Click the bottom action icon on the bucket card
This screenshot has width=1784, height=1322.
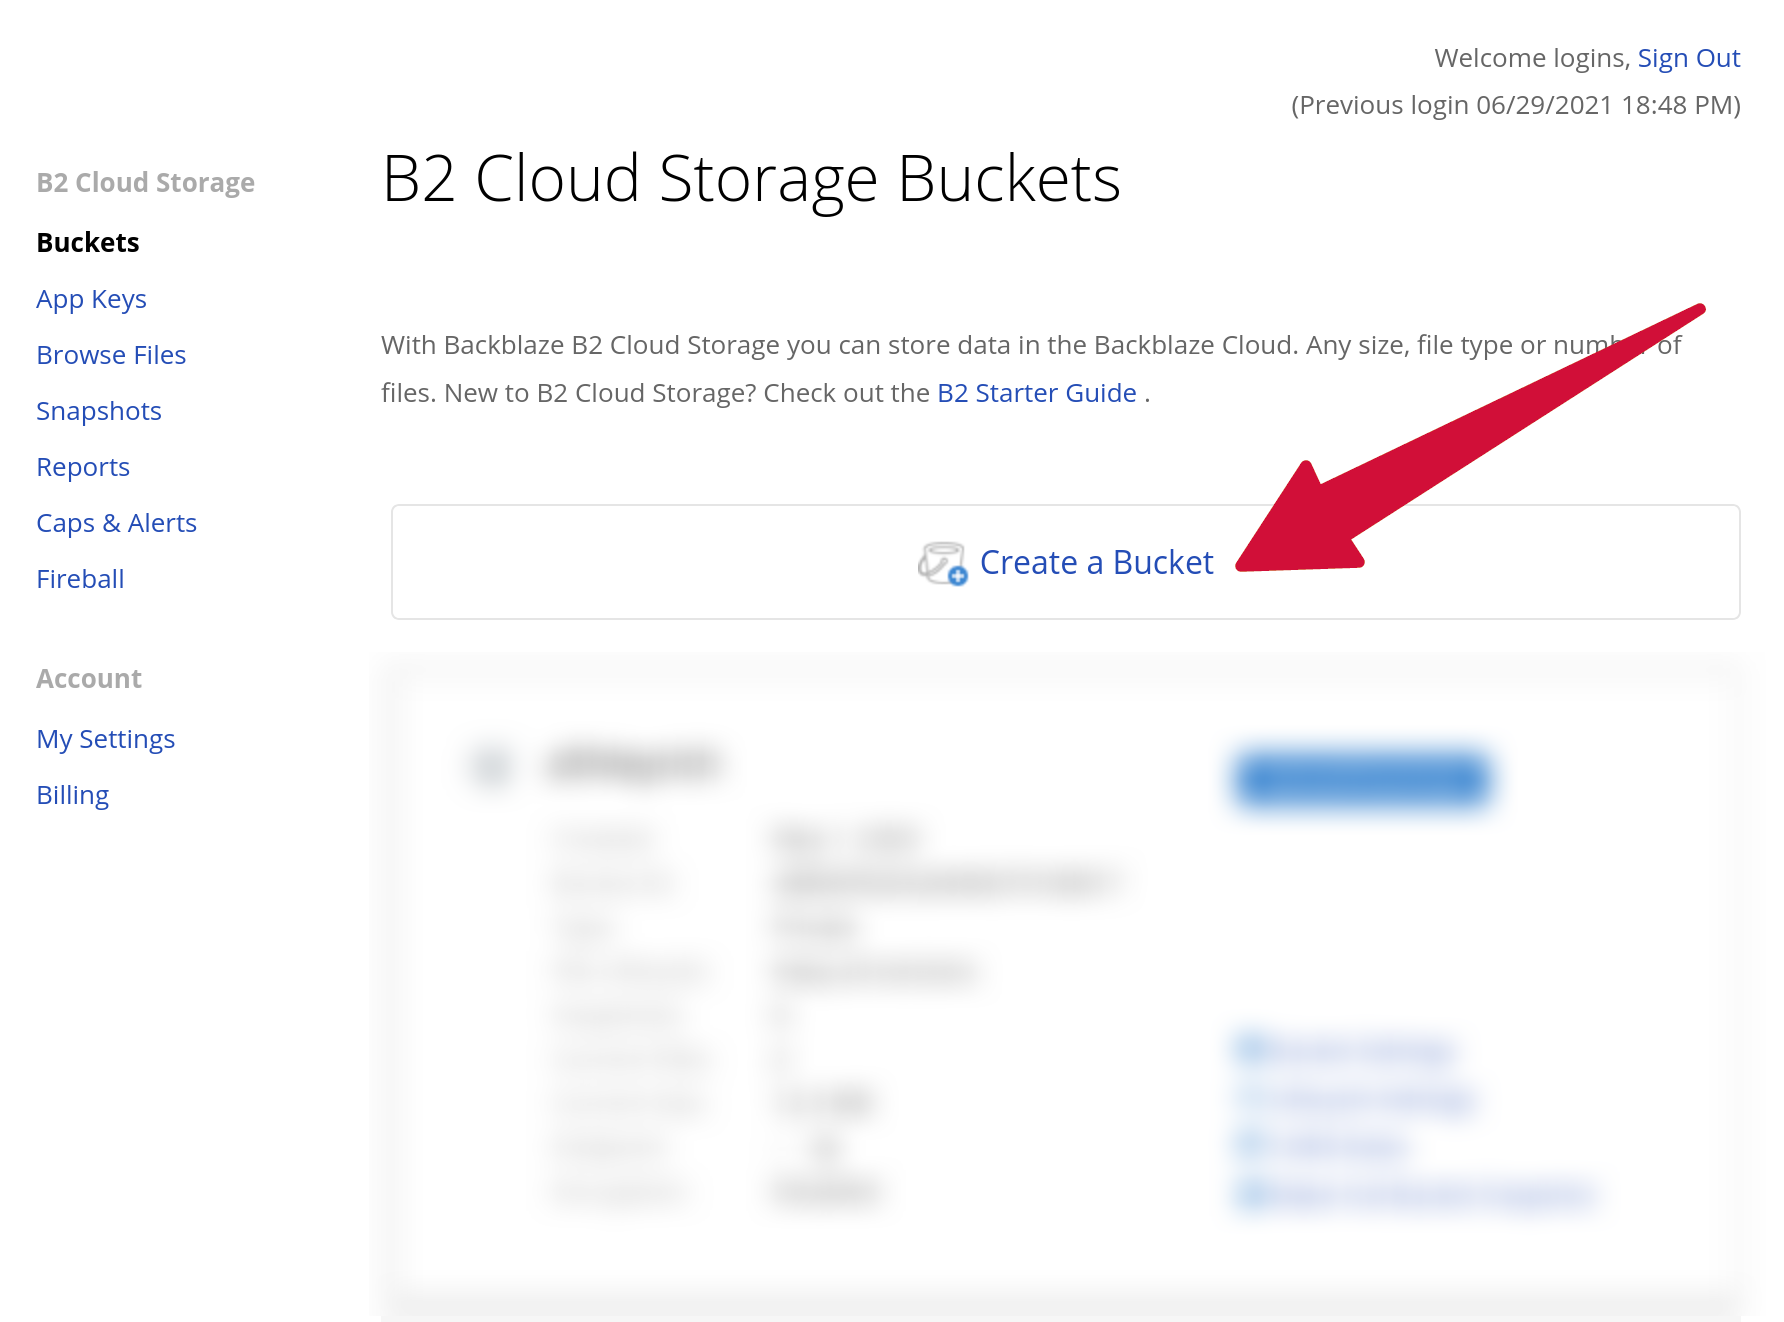pyautogui.click(x=1253, y=1193)
